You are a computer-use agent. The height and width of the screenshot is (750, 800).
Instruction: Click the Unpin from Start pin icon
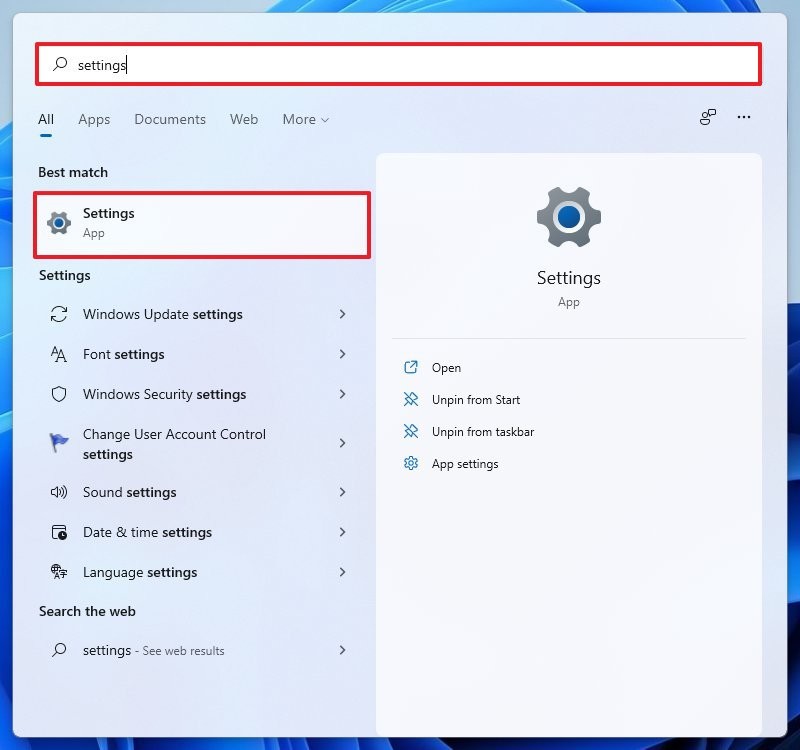coord(411,399)
